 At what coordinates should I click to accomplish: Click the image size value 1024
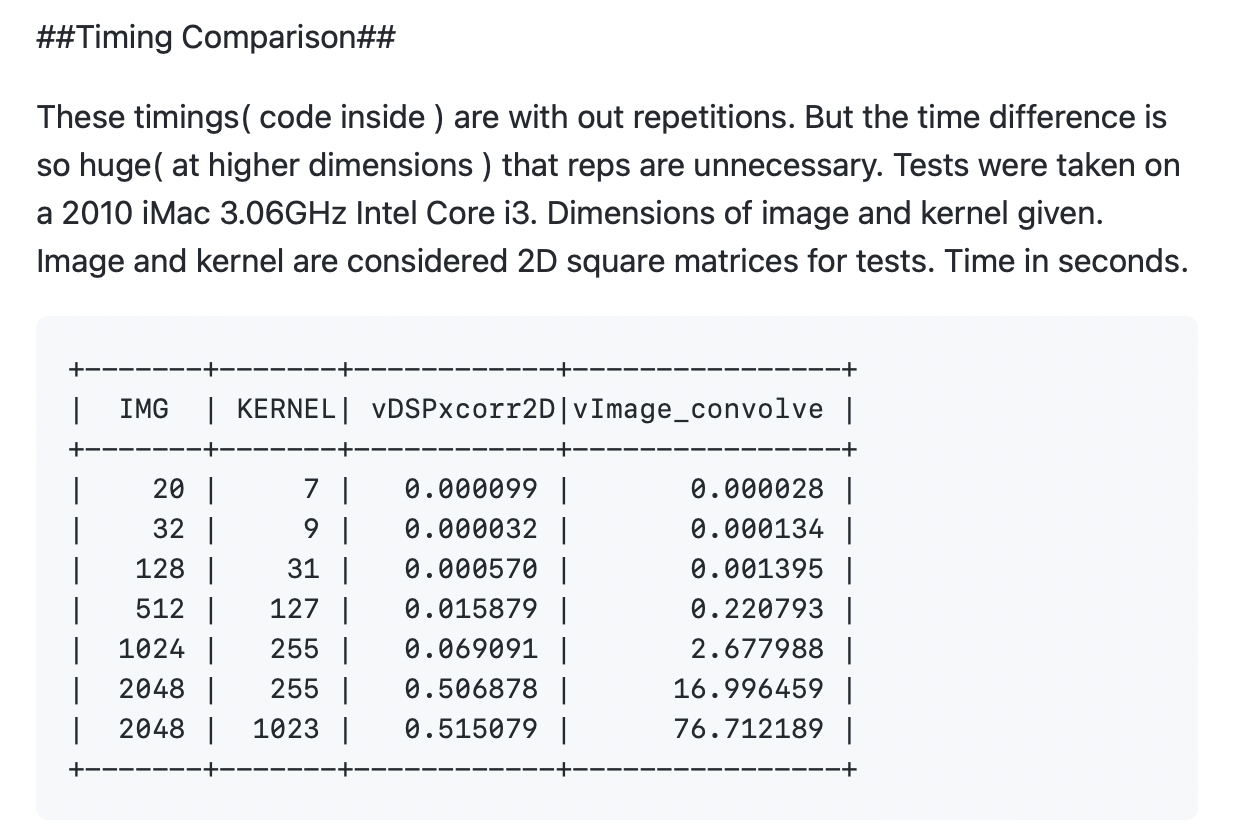pyautogui.click(x=152, y=649)
